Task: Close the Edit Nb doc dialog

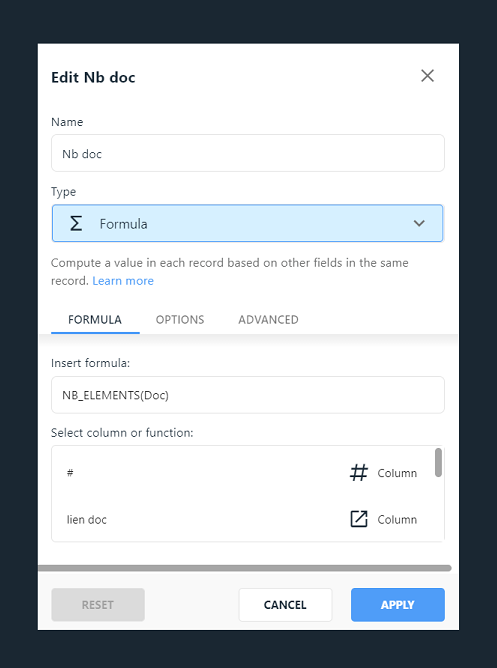Action: click(x=427, y=76)
